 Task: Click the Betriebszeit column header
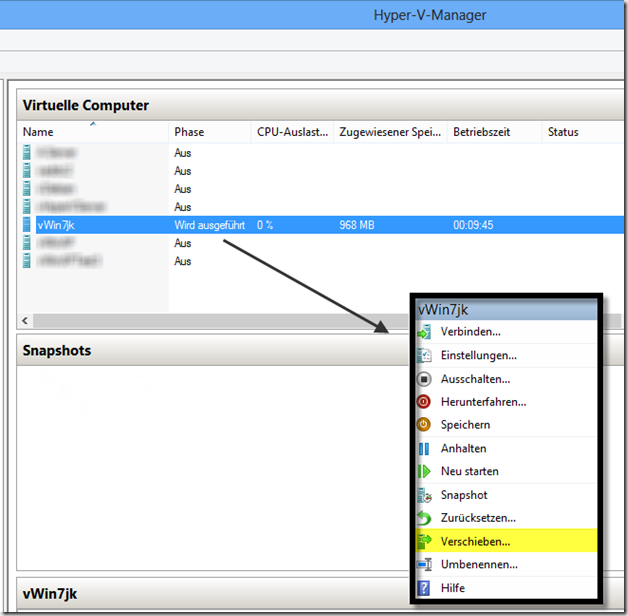click(495, 132)
